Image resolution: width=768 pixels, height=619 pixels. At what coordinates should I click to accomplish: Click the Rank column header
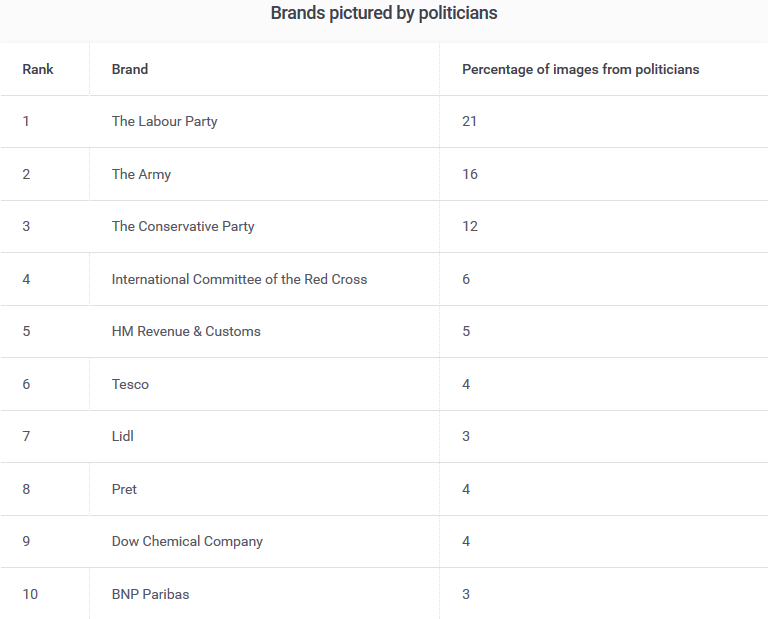pos(38,69)
